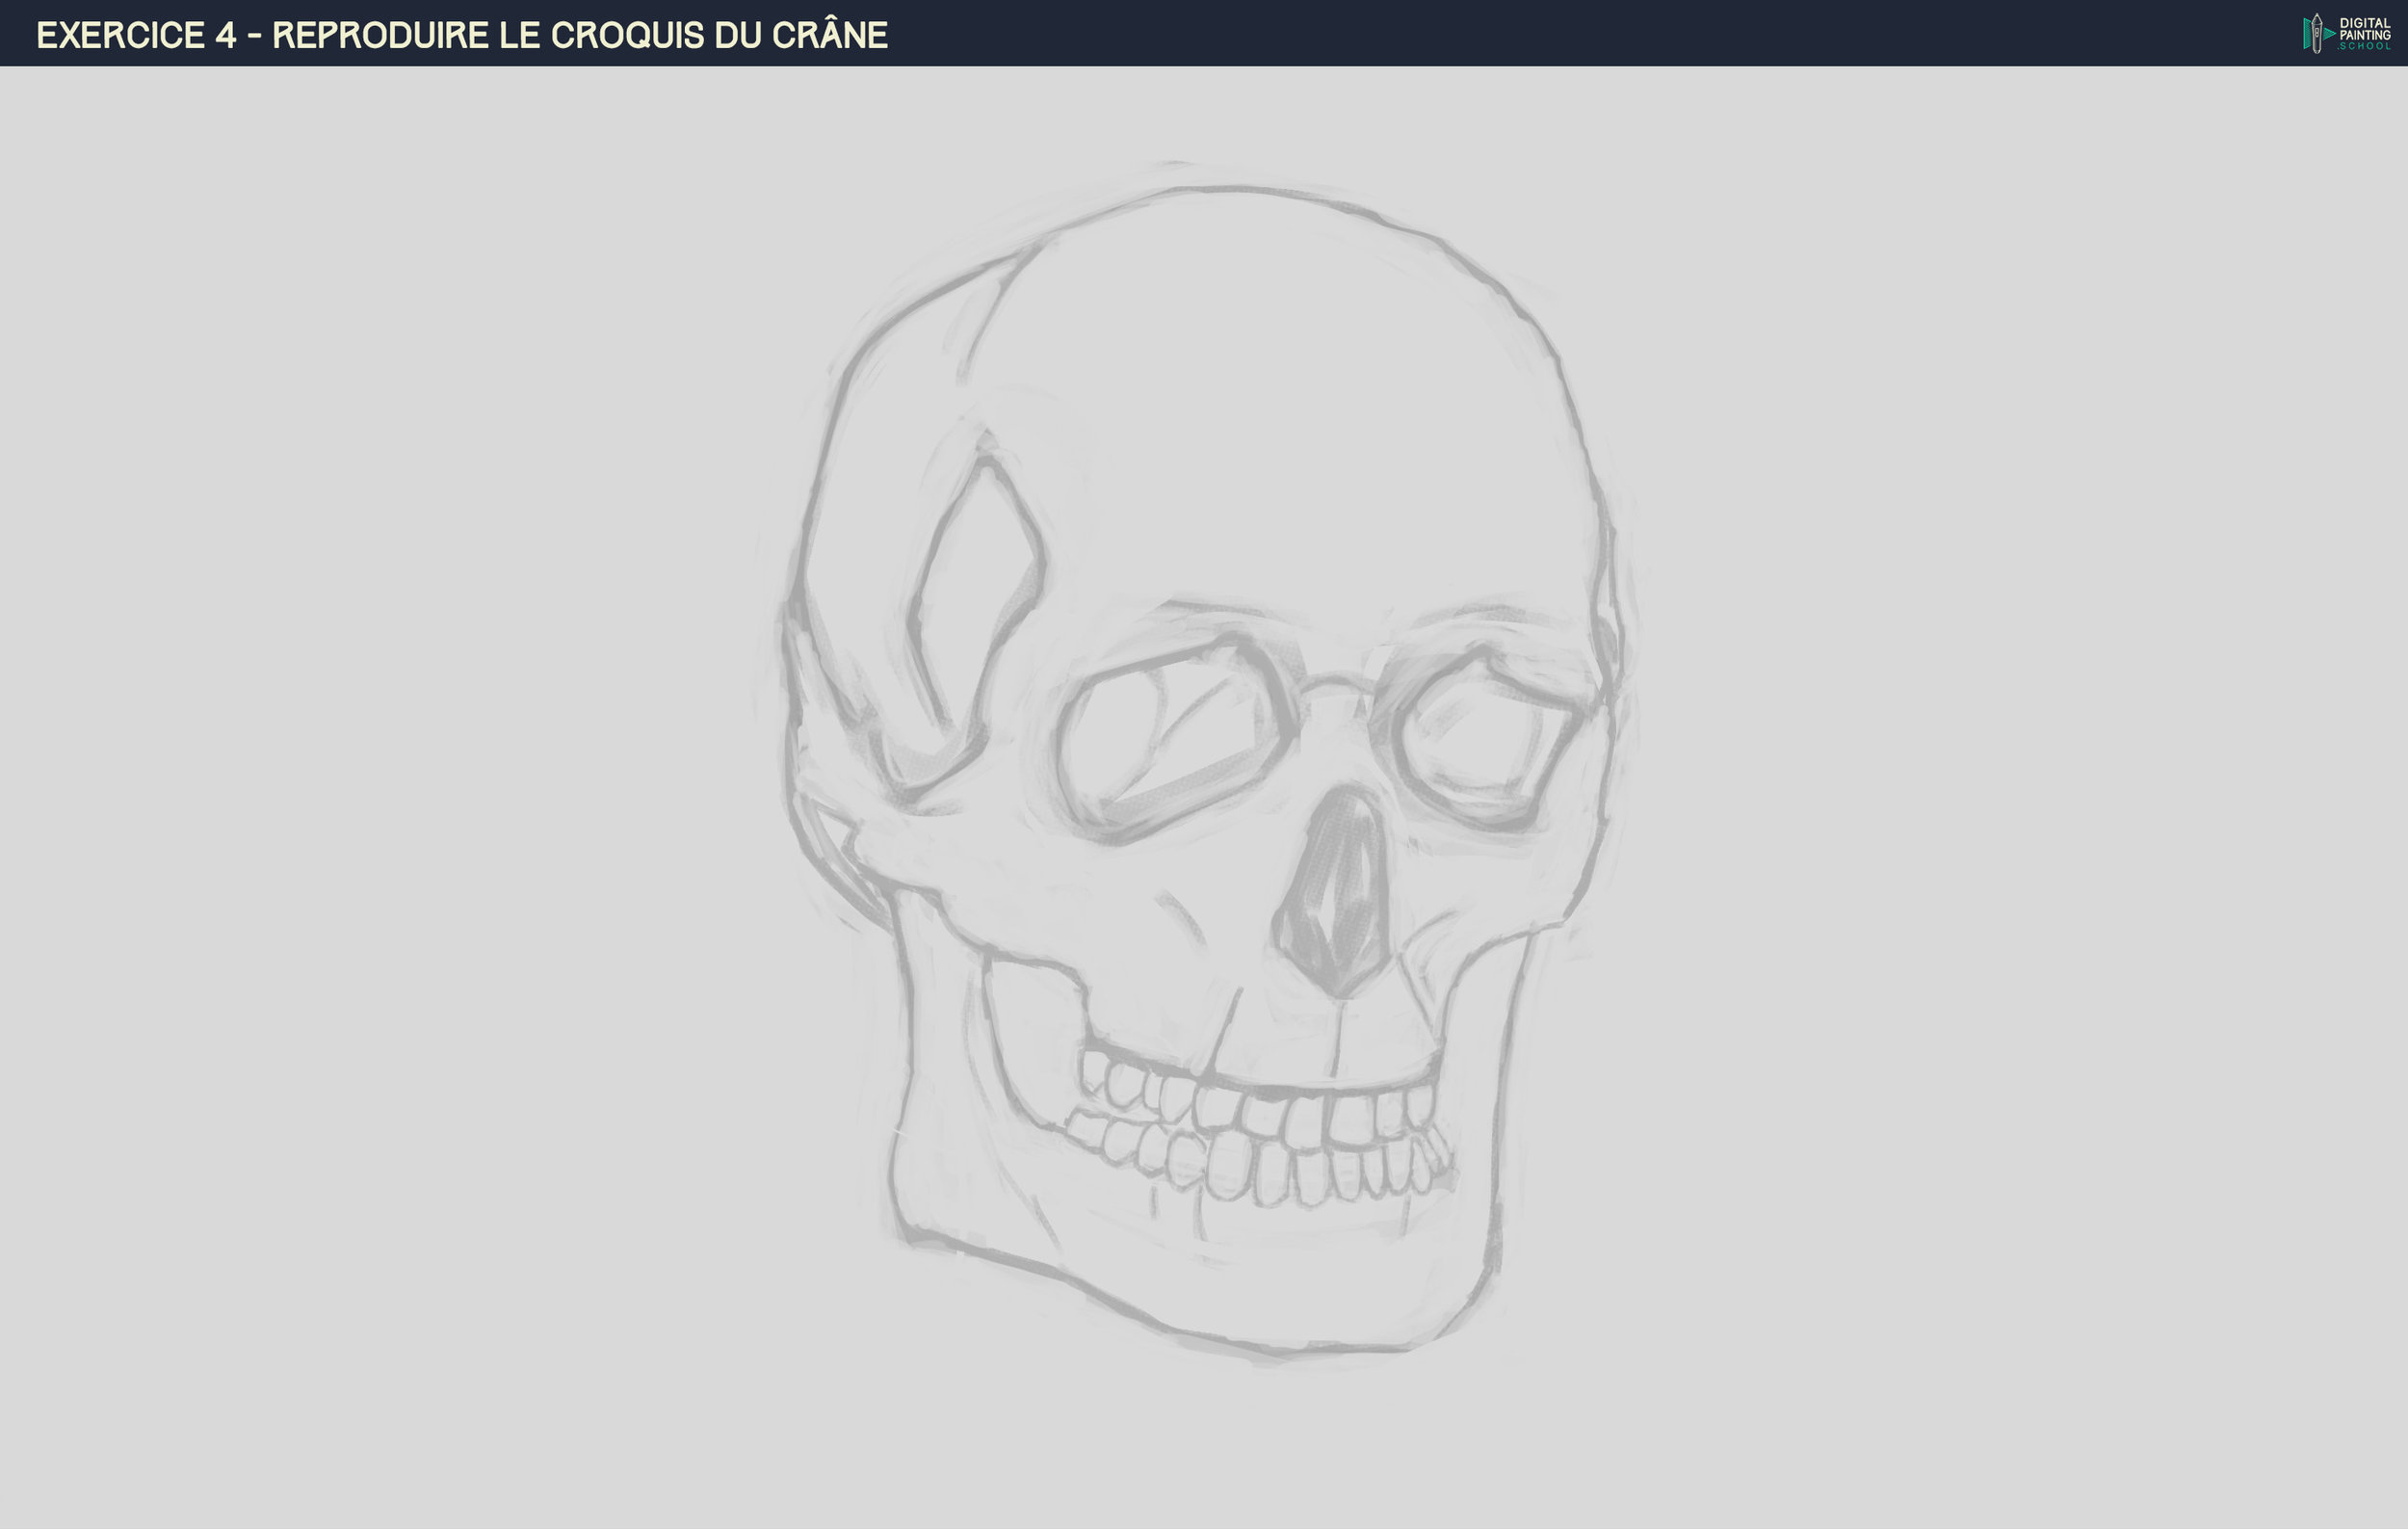Click the 'Exercice 4' title text
2408x1529 pixels.
pos(136,36)
